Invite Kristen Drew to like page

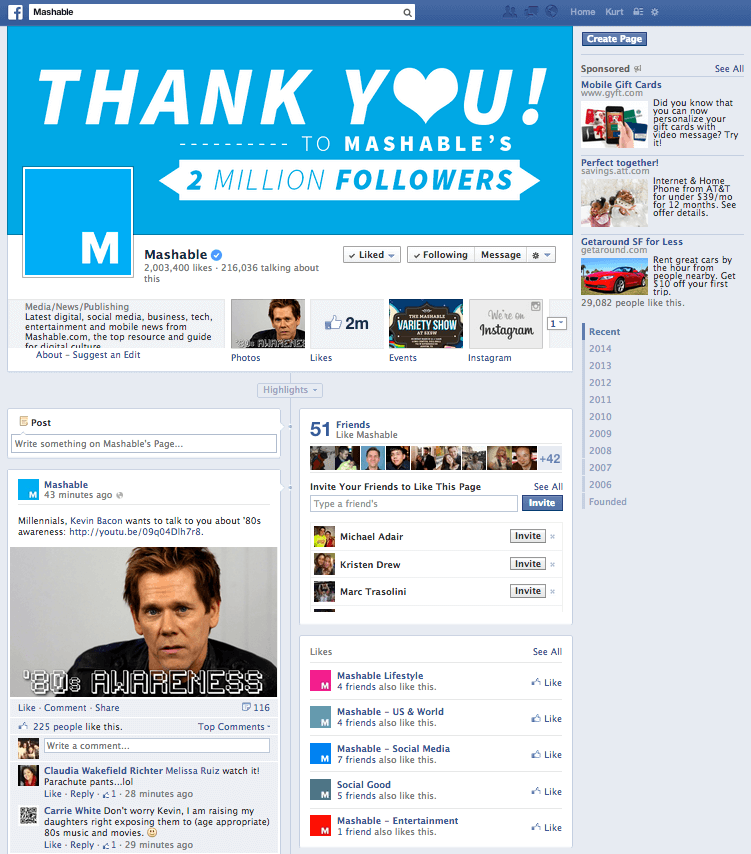528,564
